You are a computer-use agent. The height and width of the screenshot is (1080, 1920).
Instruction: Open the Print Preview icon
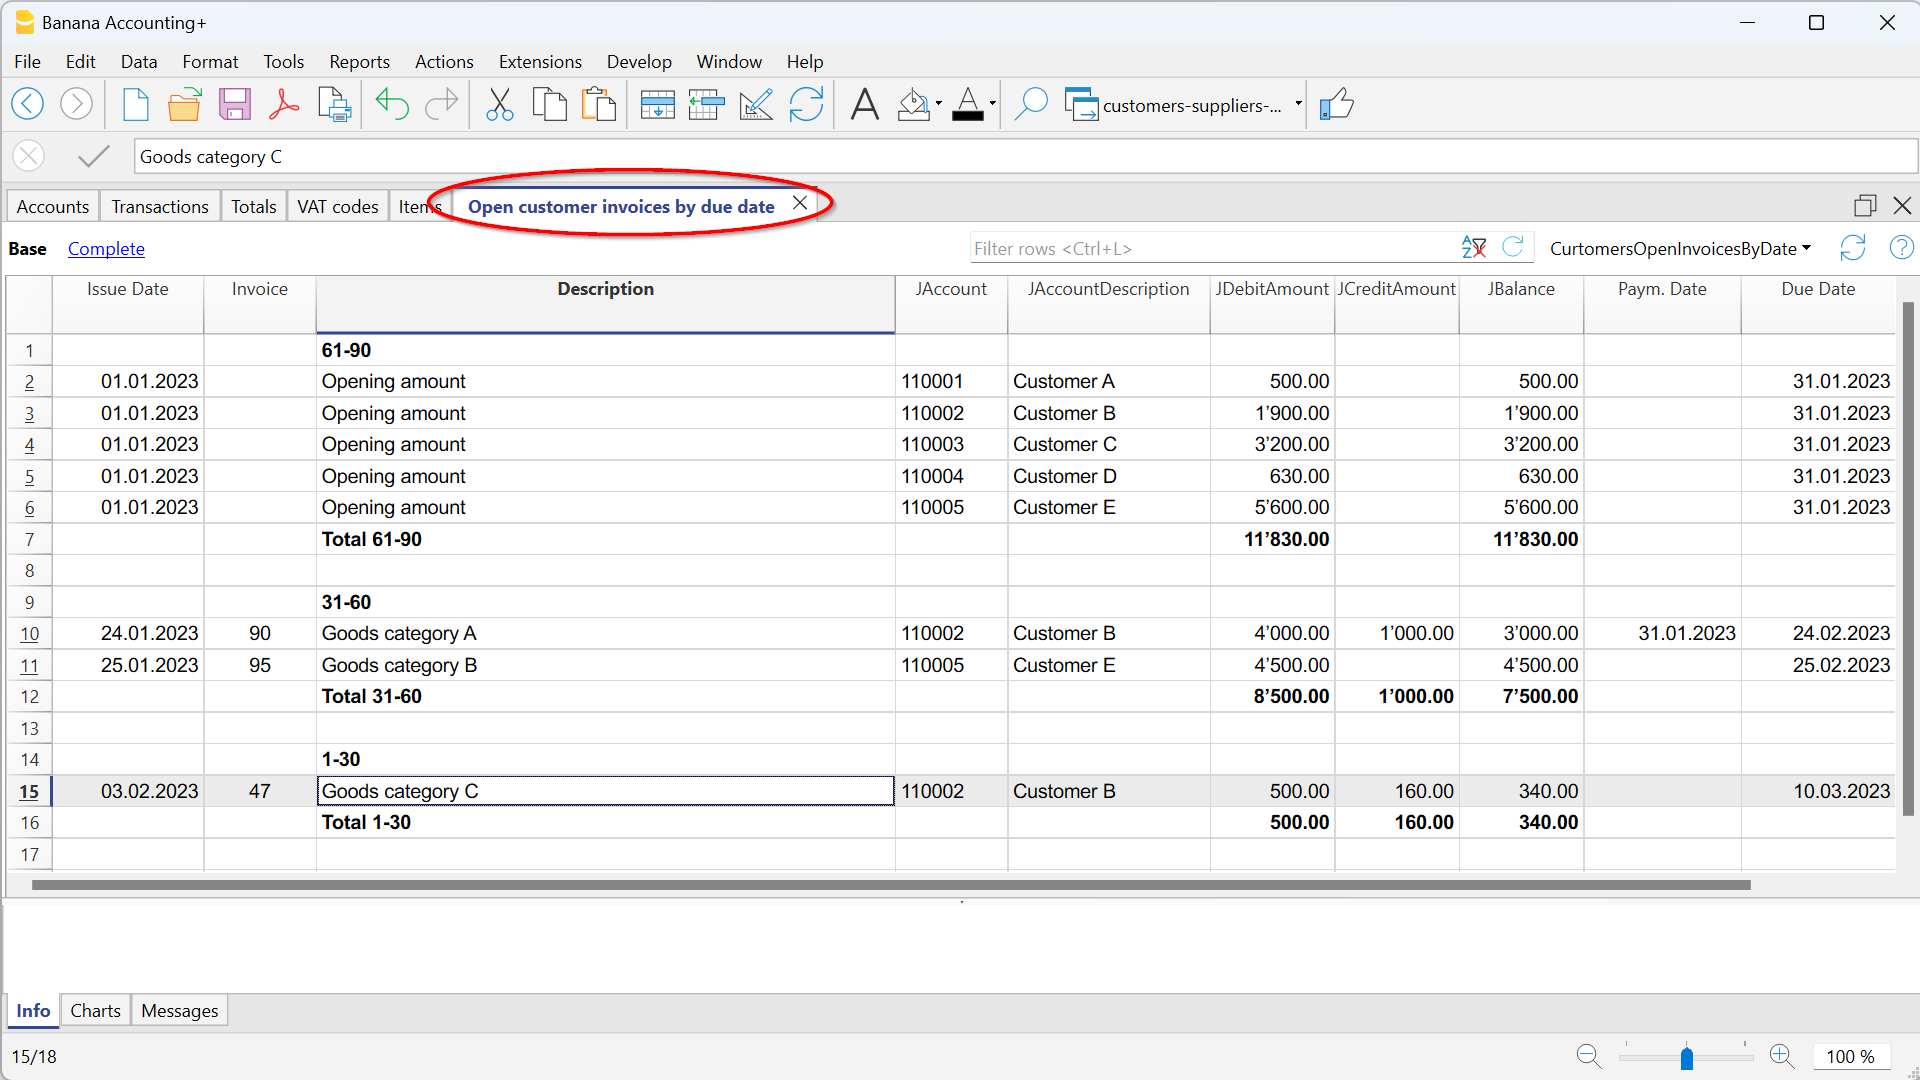334,104
